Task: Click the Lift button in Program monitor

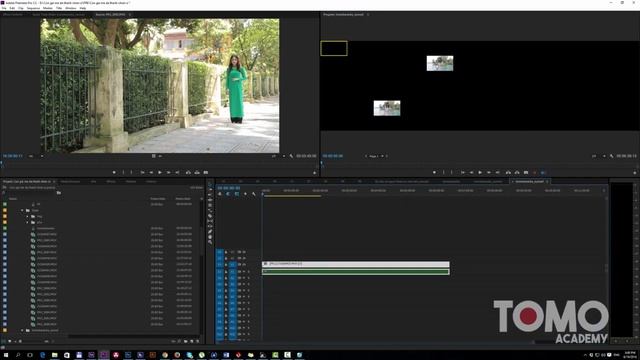Action: 508,172
